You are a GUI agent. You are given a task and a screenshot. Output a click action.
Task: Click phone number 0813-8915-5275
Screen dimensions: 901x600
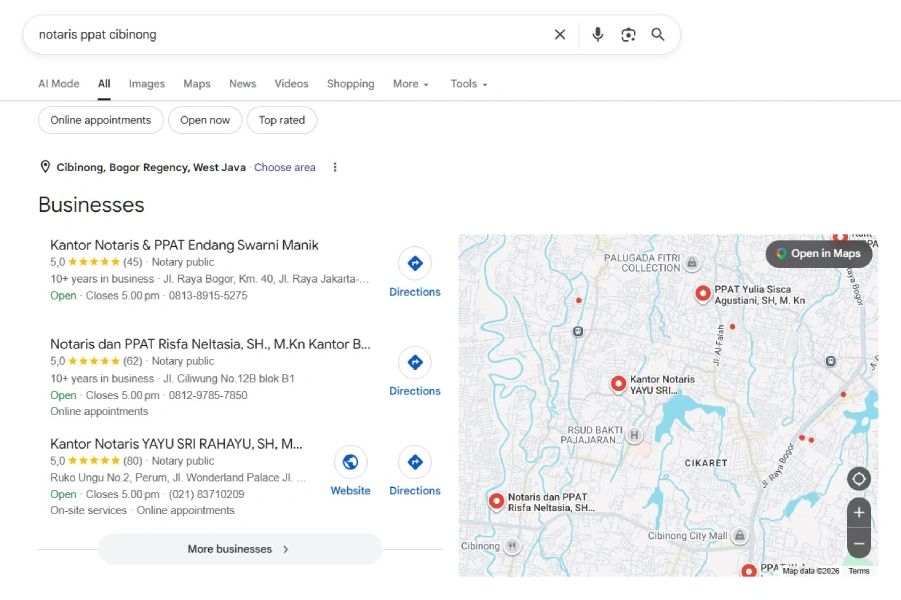tap(208, 295)
